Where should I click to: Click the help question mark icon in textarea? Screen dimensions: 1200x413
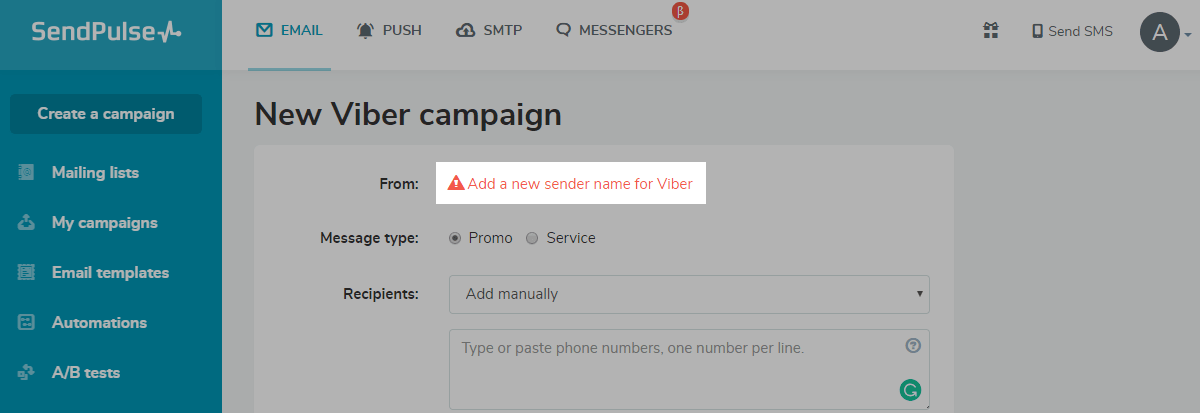(x=912, y=346)
